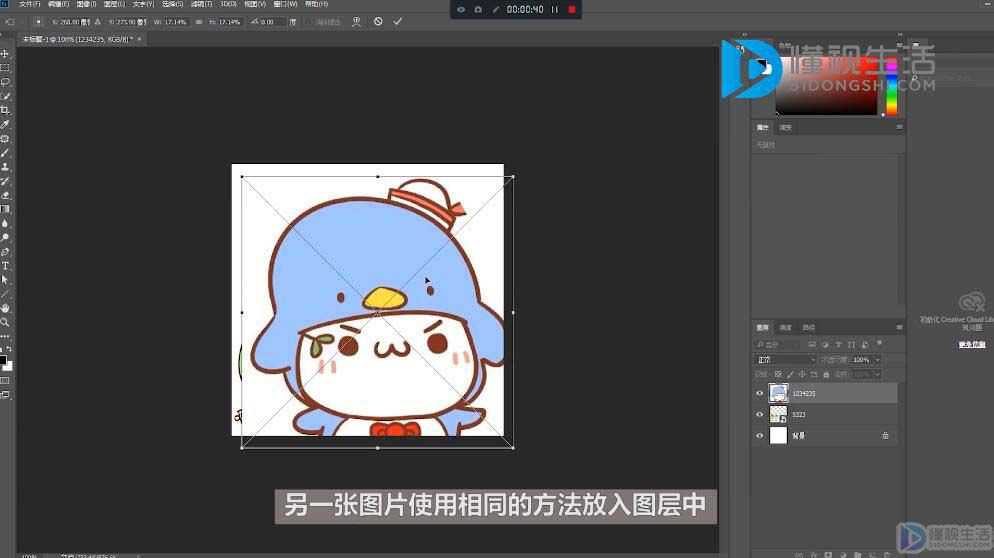Select the Crop tool

tap(5, 110)
